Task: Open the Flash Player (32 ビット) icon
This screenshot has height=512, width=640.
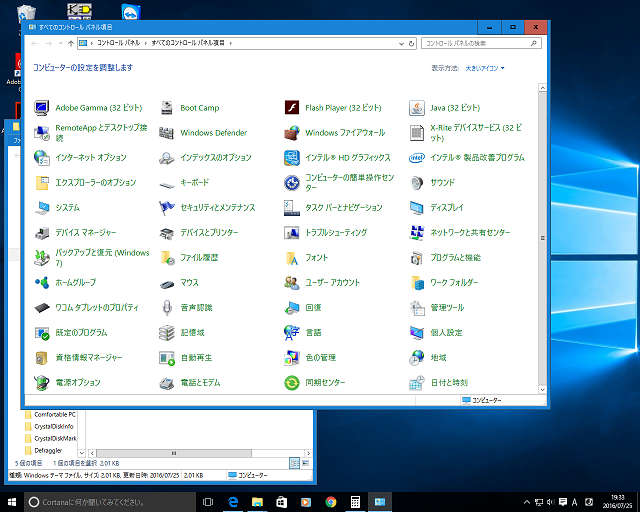Action: click(291, 108)
